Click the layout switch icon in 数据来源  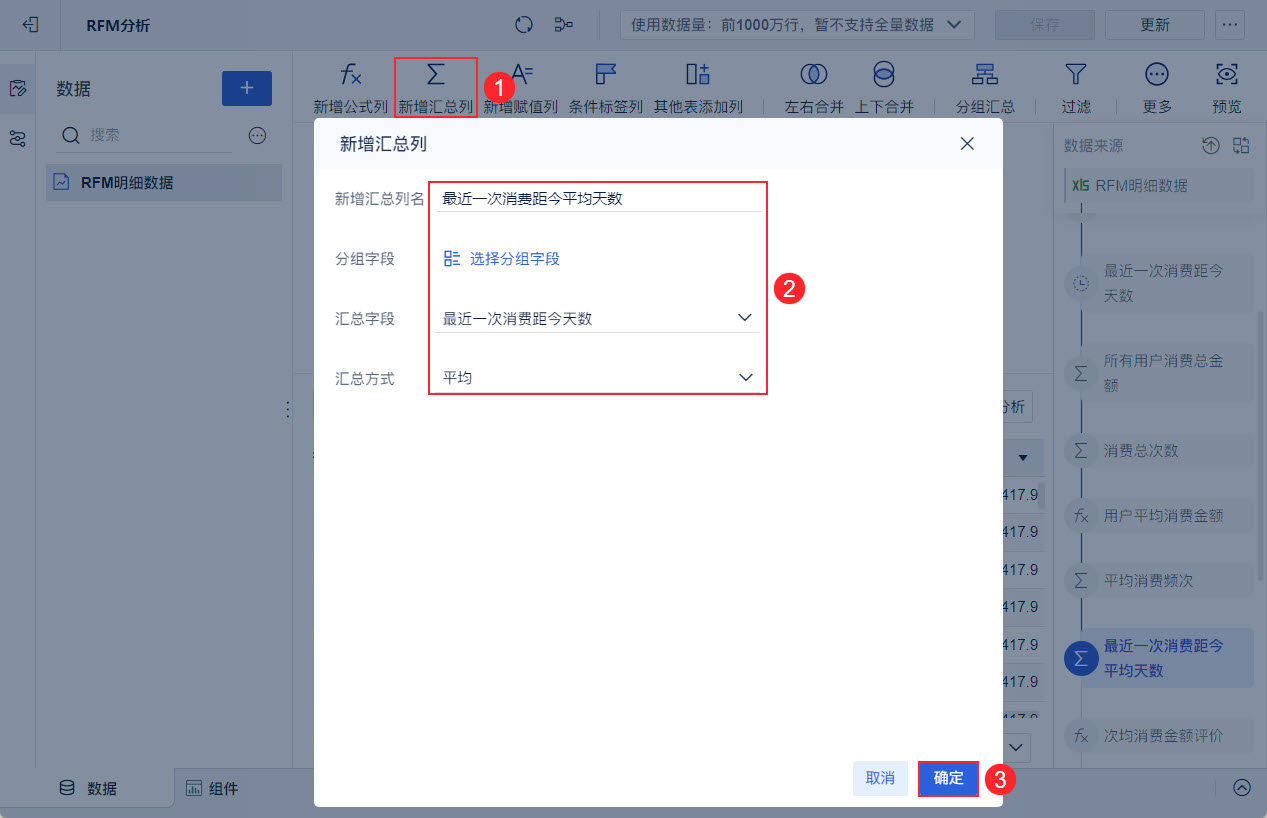click(x=1241, y=146)
